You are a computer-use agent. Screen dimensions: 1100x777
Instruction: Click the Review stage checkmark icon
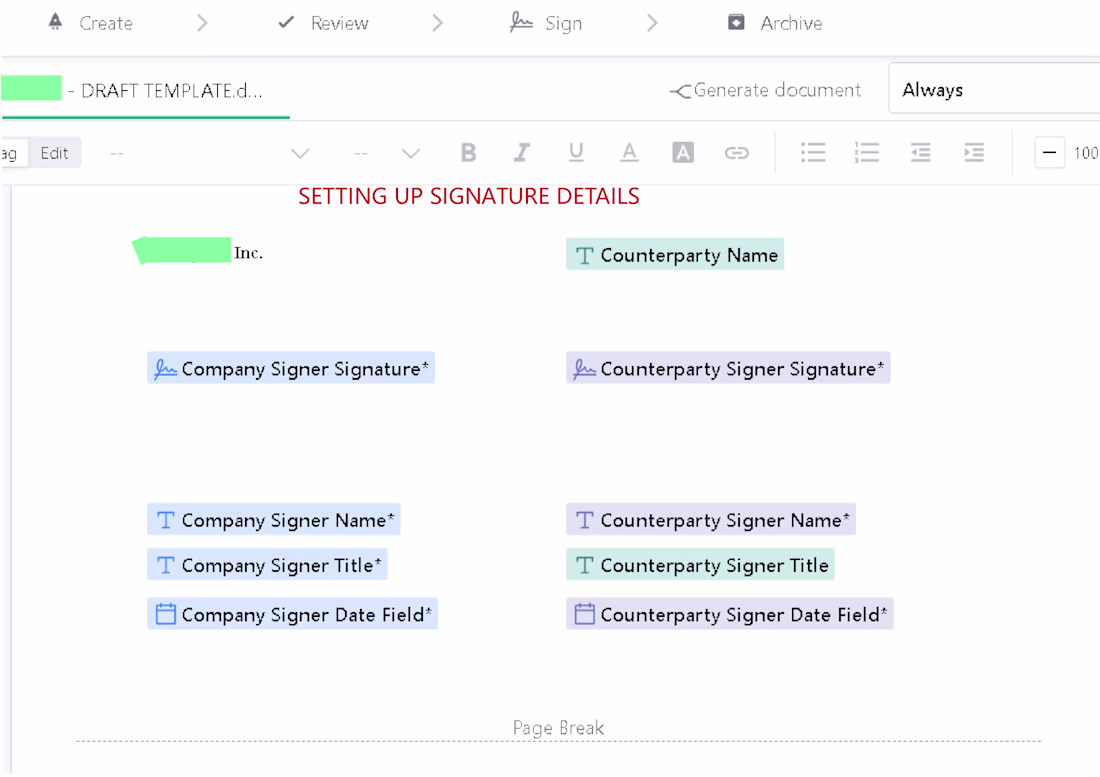click(x=286, y=22)
